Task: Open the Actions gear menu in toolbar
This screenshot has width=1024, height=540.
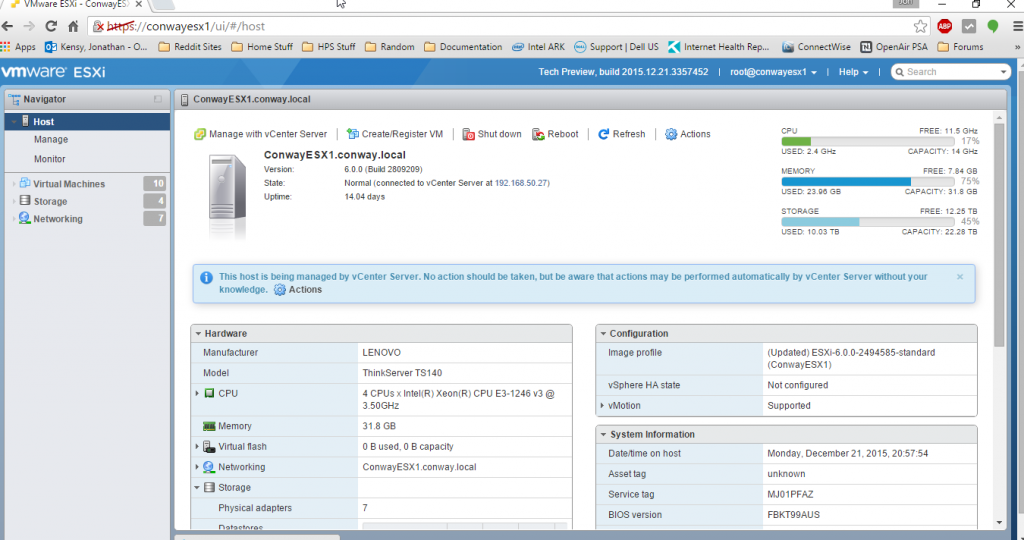Action: 688,134
